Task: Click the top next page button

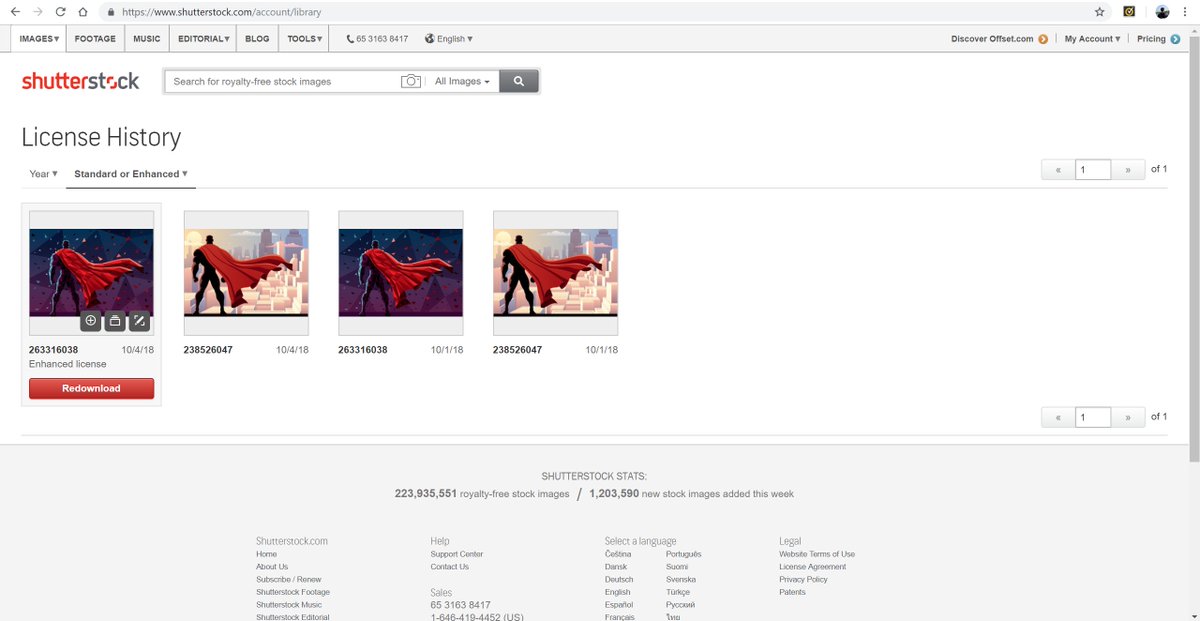Action: [x=1128, y=169]
